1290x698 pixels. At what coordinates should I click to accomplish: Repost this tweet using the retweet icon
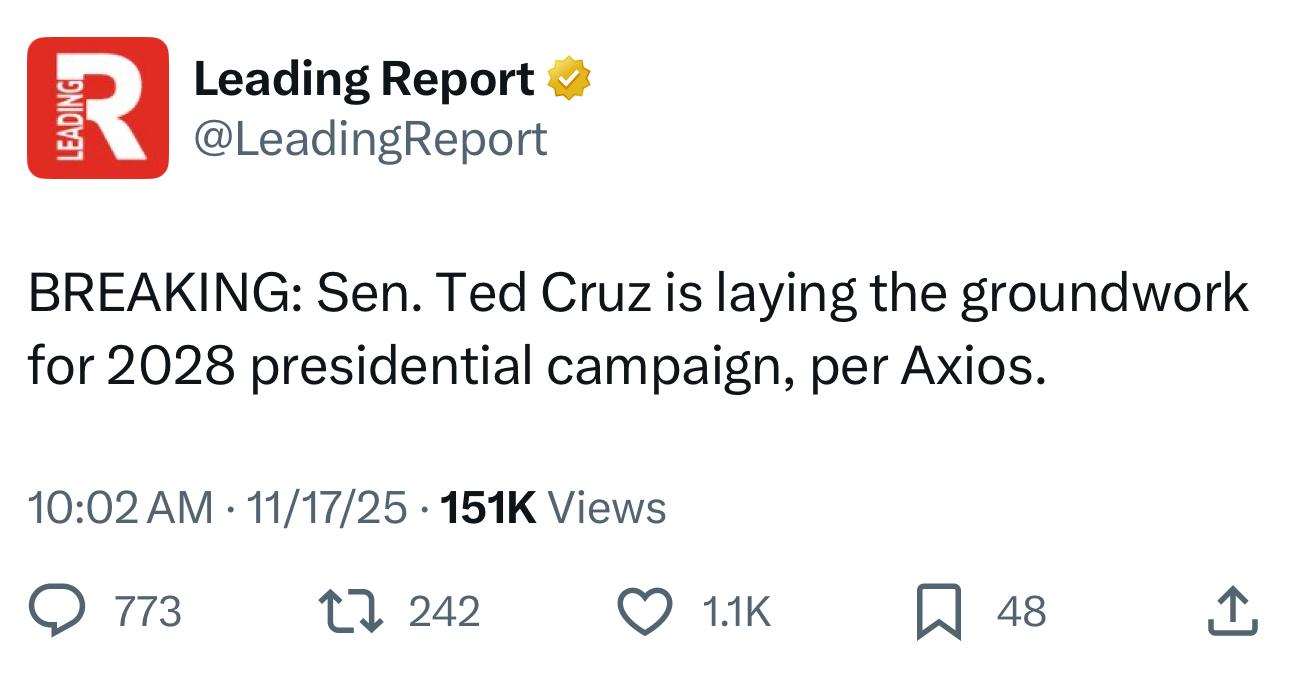(x=349, y=612)
